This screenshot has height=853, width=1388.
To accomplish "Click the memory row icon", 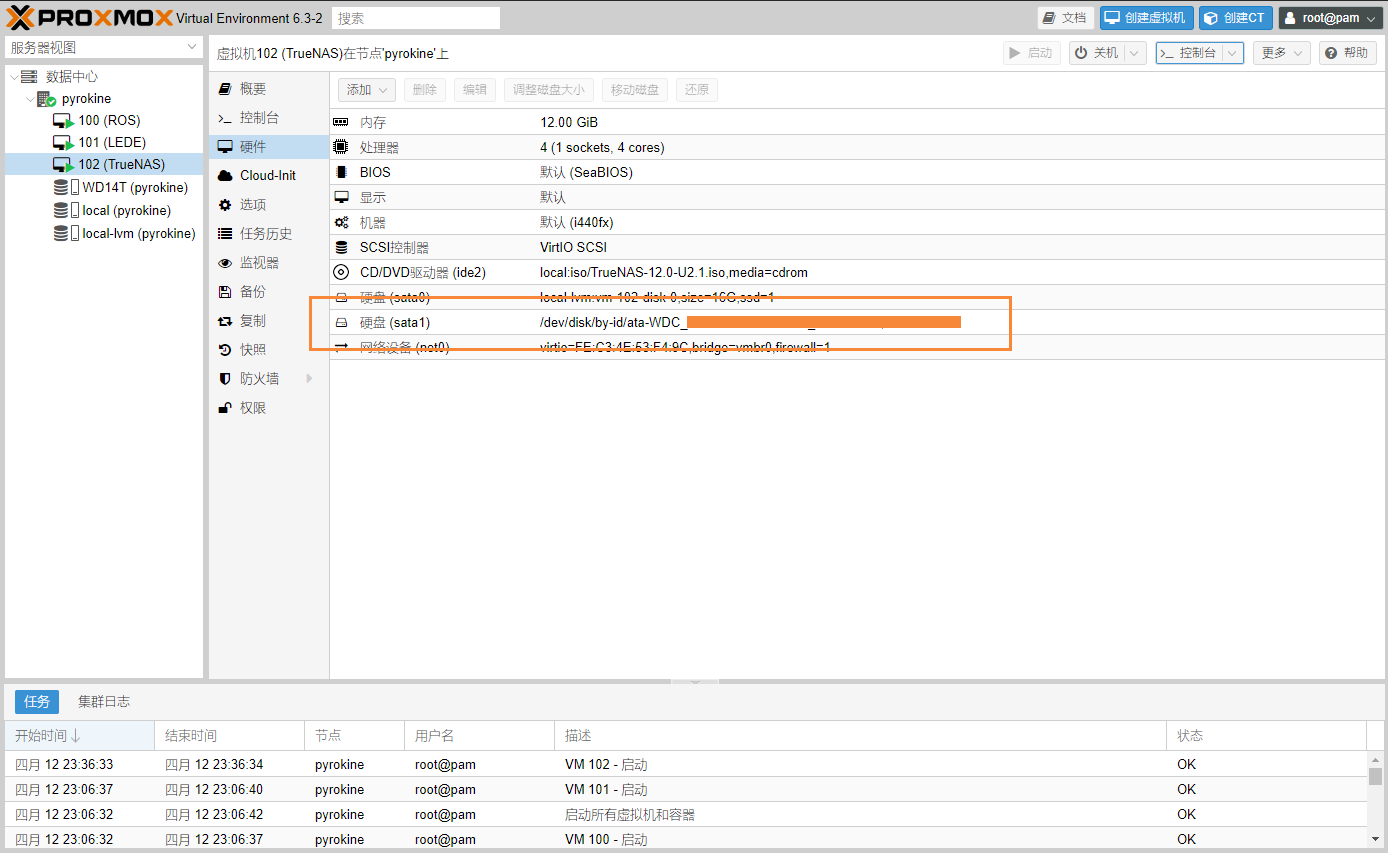I will pos(341,122).
